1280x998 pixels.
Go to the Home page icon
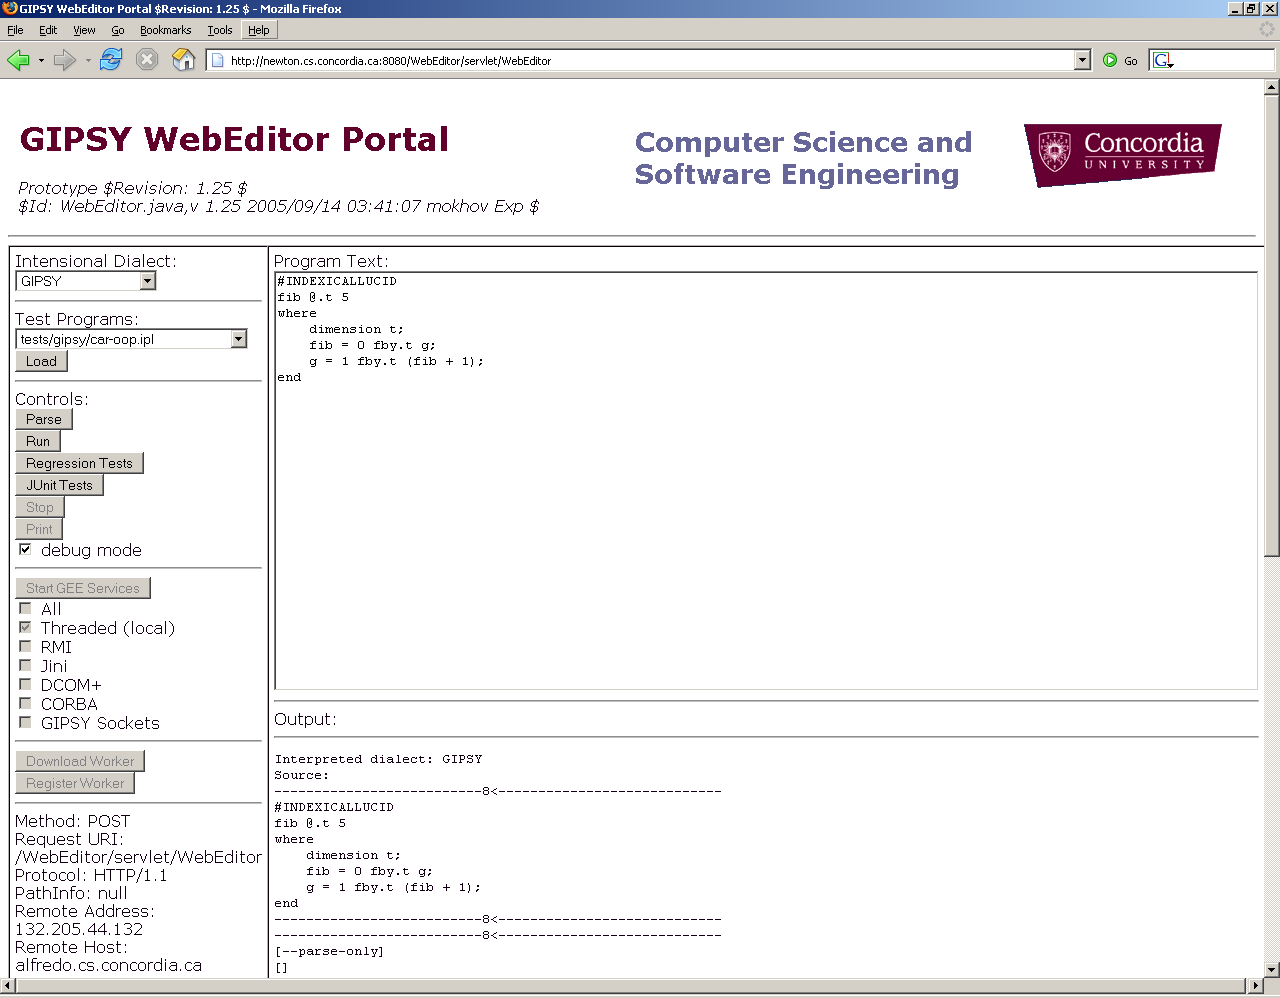point(183,60)
